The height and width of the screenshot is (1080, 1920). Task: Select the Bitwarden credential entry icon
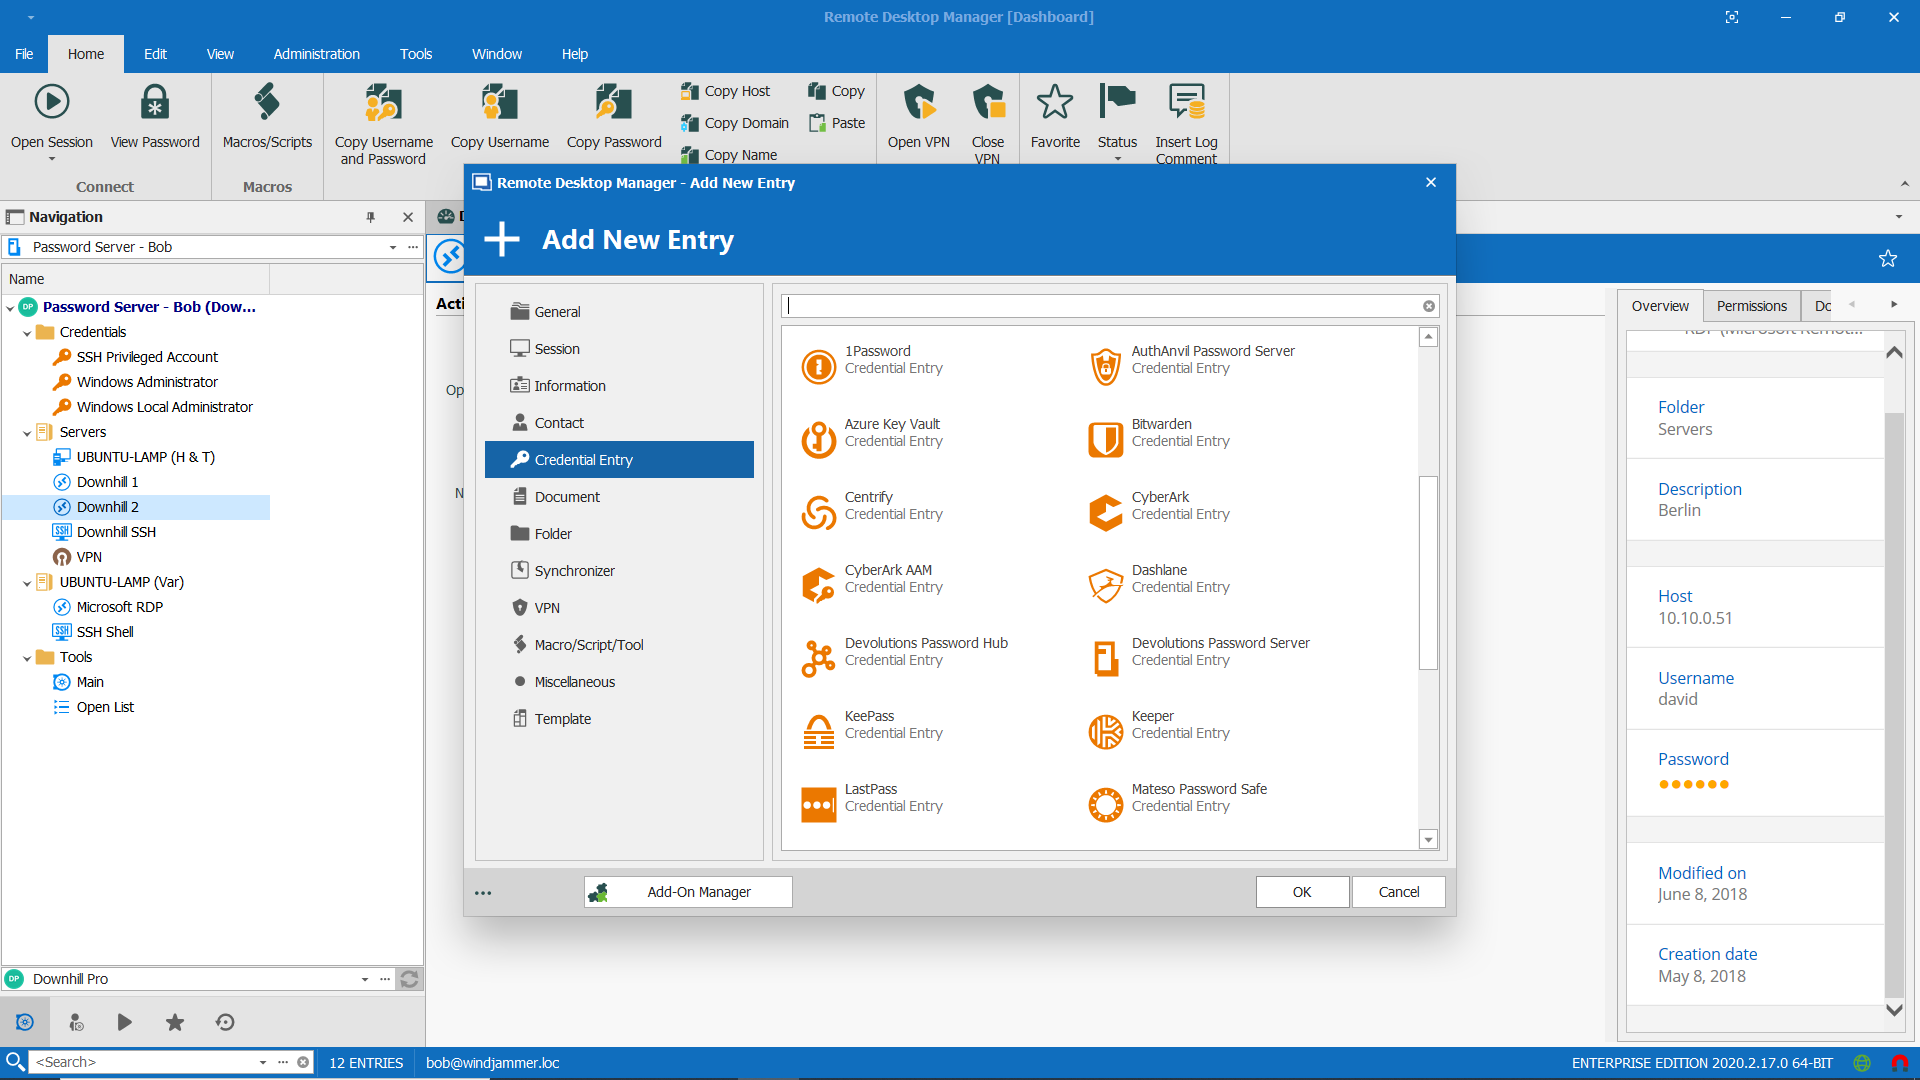pos(1106,440)
